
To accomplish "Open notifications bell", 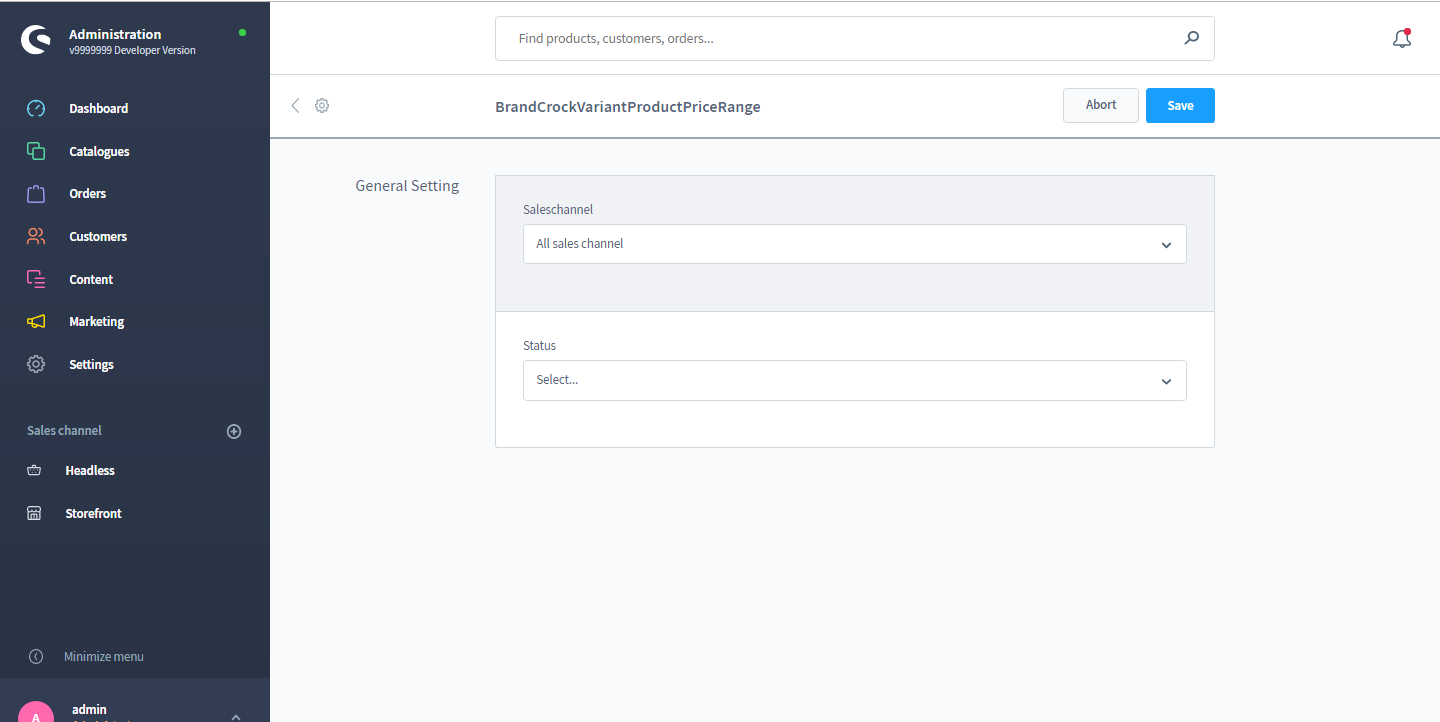I will coord(1402,38).
